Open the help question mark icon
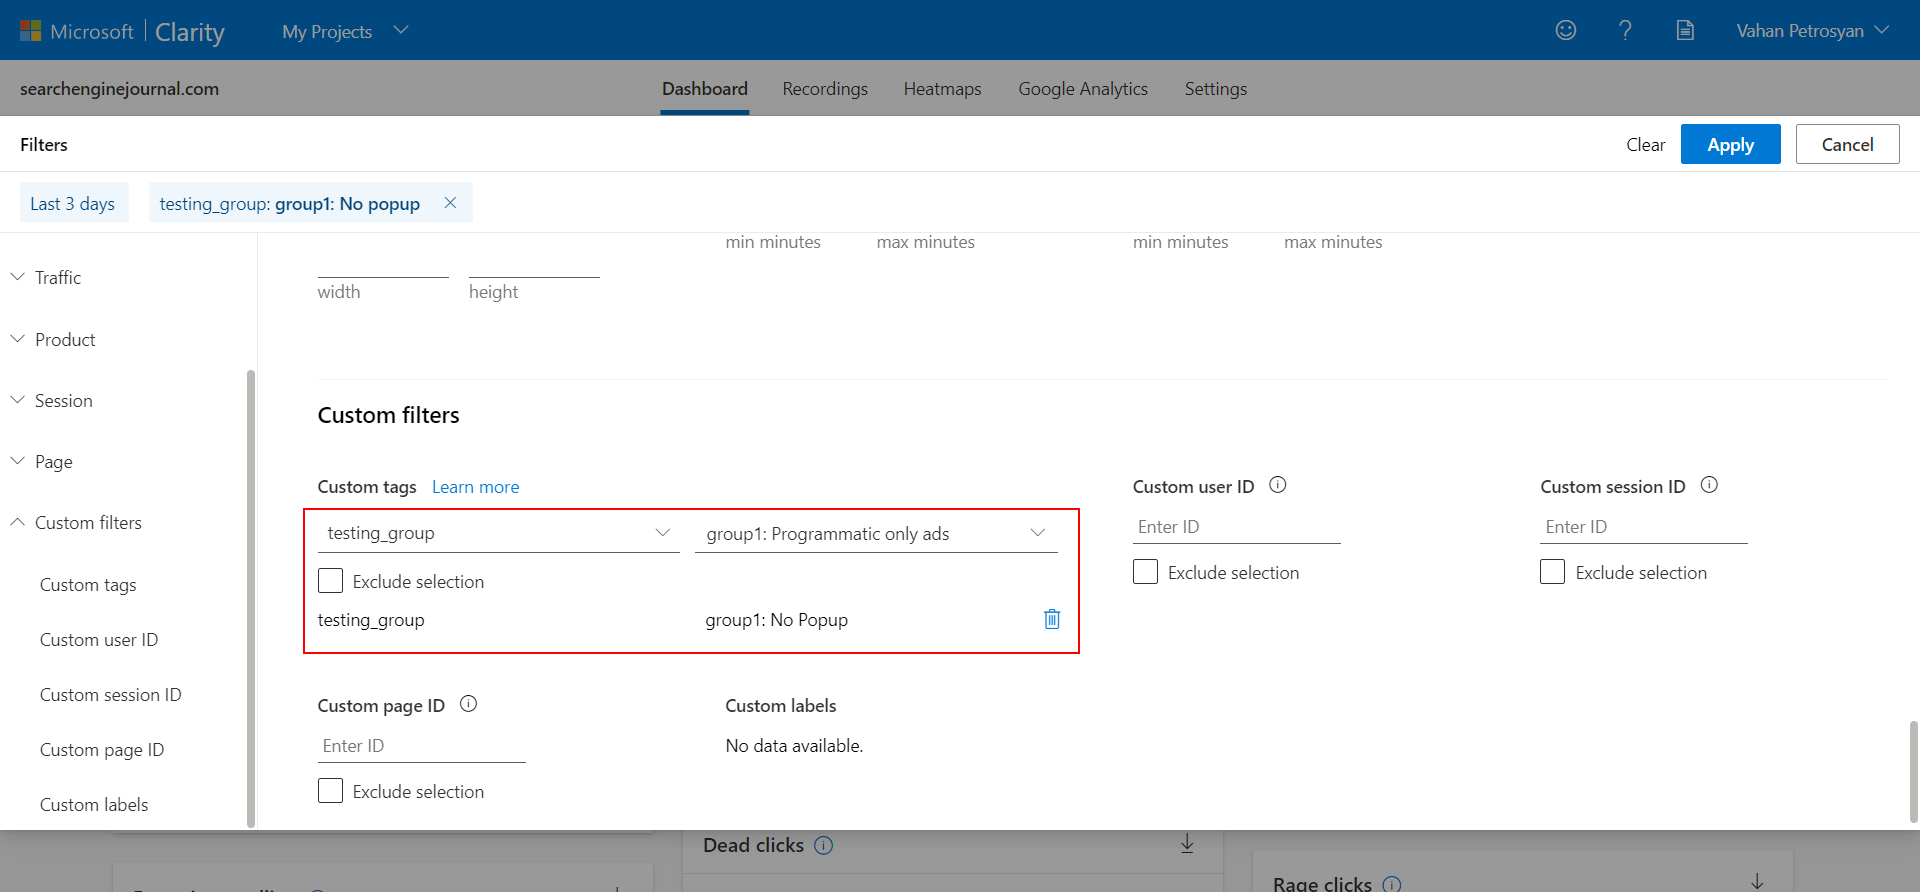The image size is (1920, 893). click(x=1625, y=31)
